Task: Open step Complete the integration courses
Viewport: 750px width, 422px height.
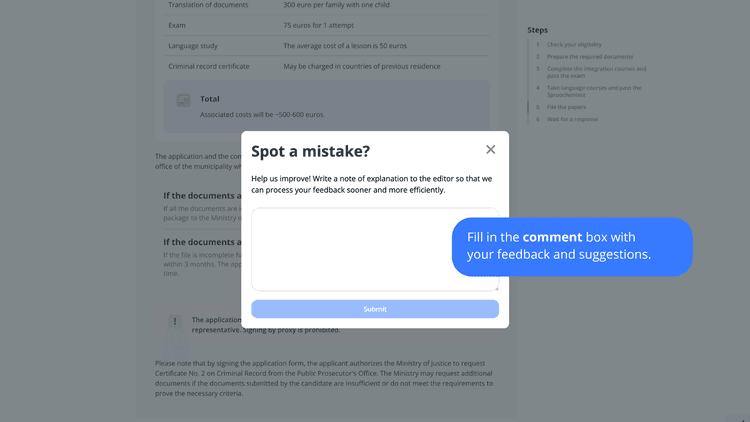Action: [596, 72]
